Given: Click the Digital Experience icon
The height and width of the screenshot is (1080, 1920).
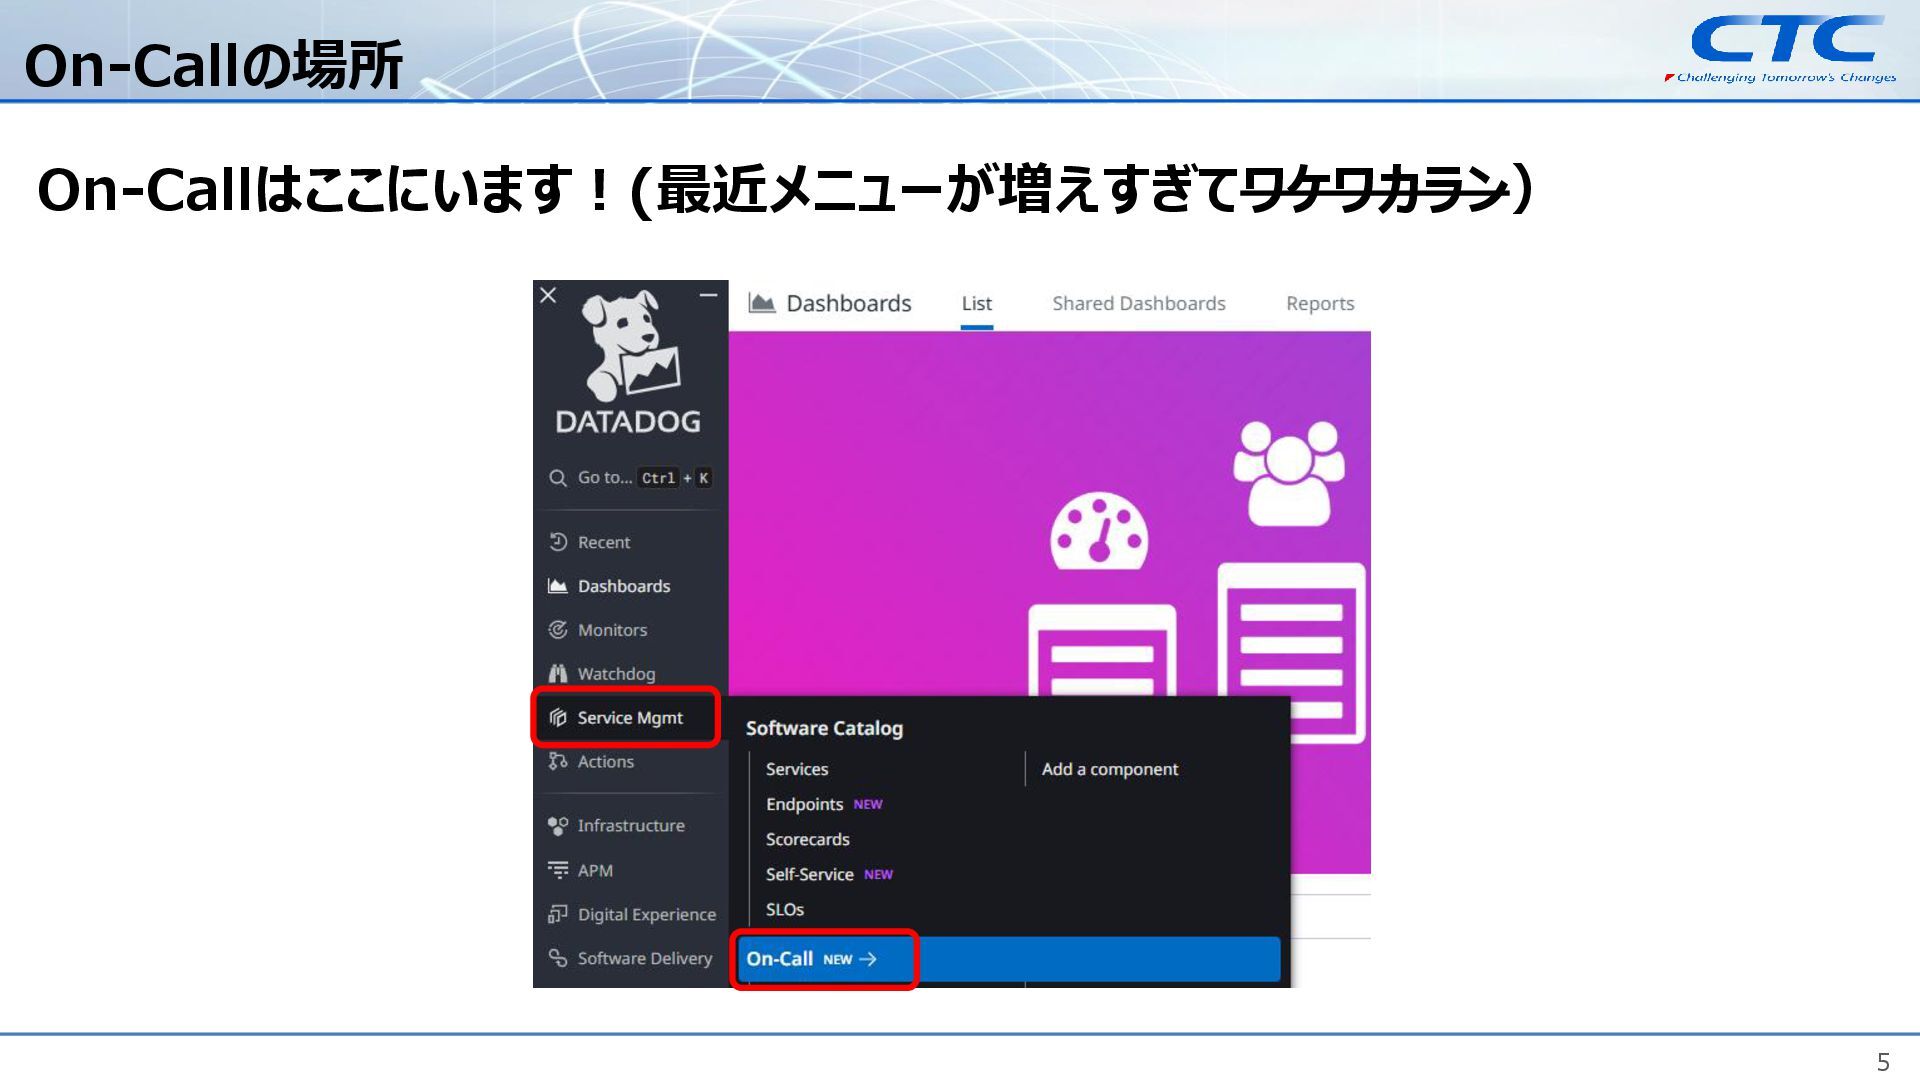Looking at the screenshot, I should coord(558,914).
